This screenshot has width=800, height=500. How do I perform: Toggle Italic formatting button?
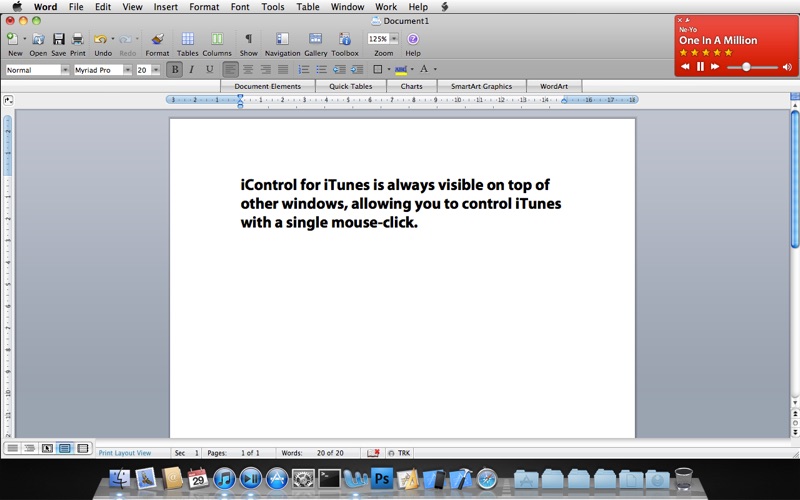192,70
